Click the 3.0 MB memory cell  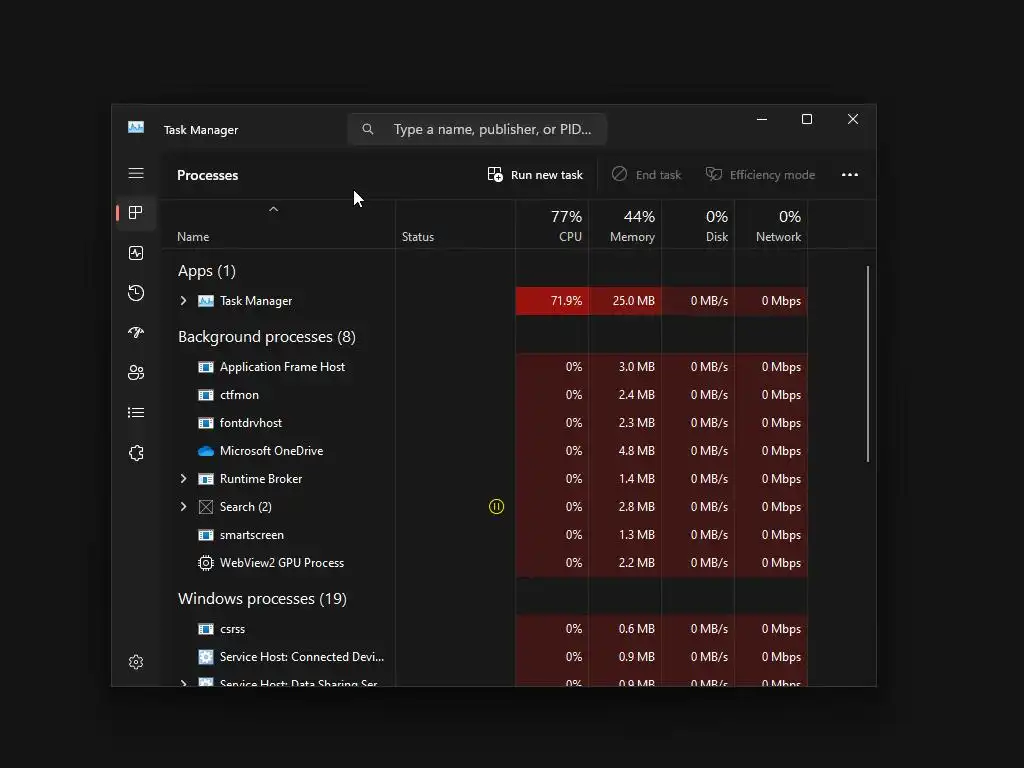point(626,367)
